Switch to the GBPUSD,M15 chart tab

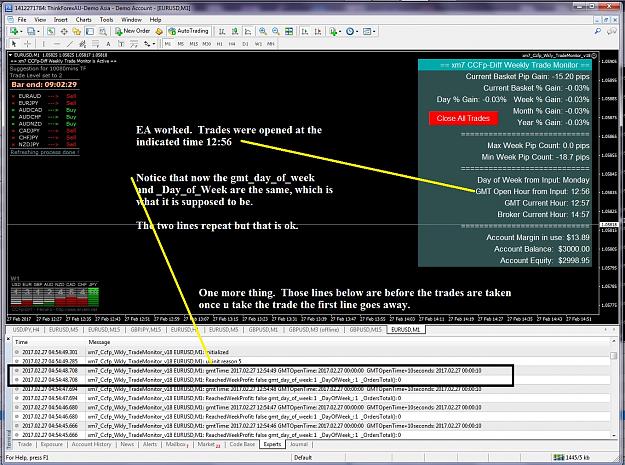pyautogui.click(x=365, y=330)
